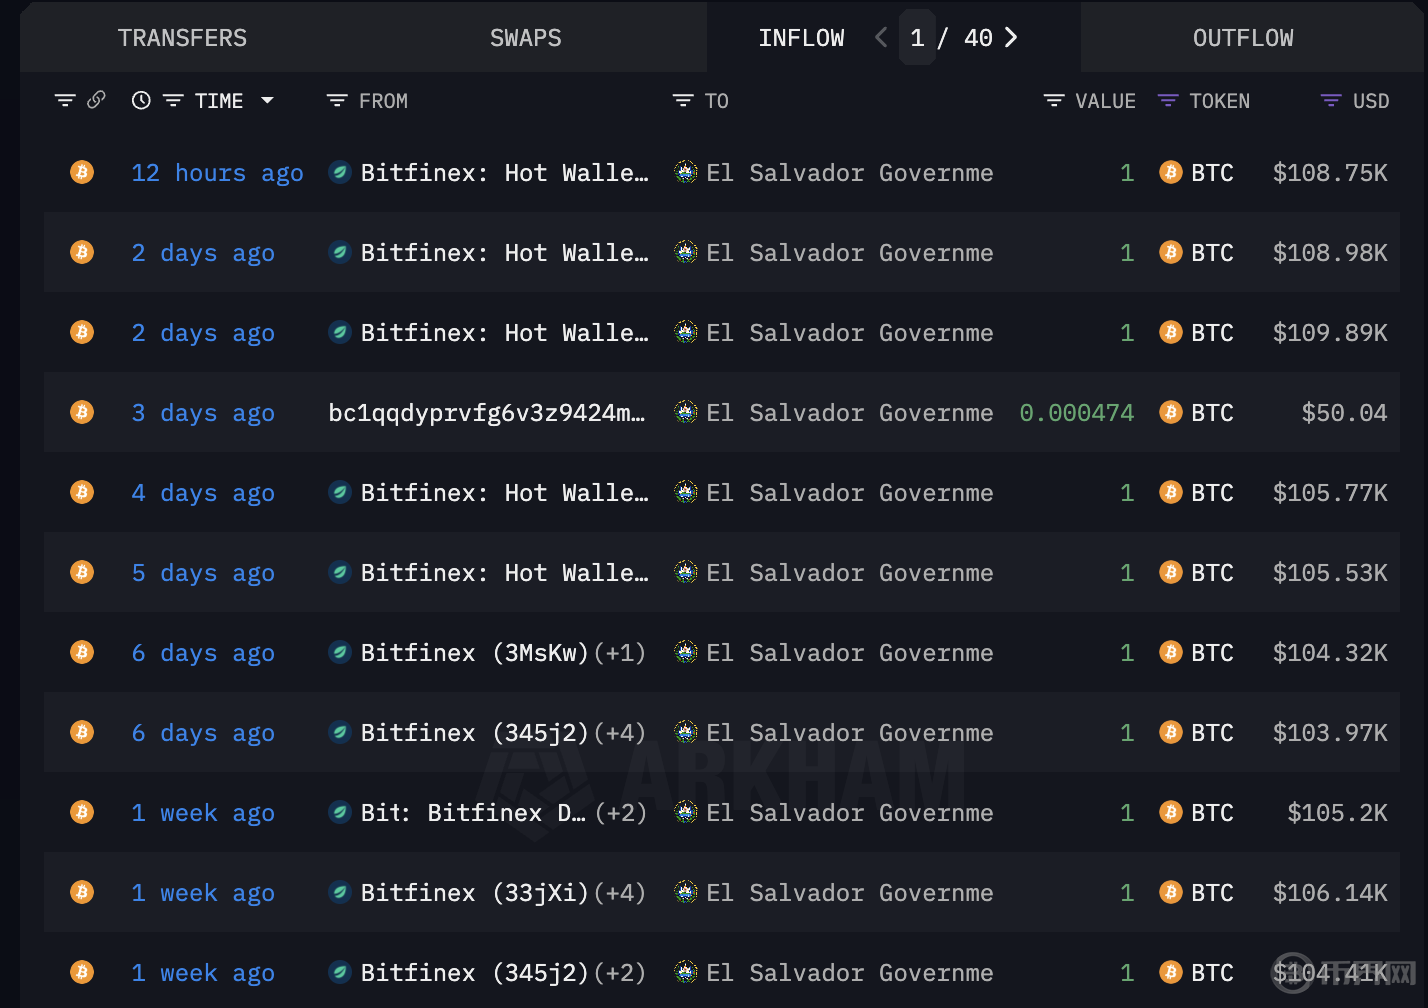Open the FROM column filter

click(337, 101)
